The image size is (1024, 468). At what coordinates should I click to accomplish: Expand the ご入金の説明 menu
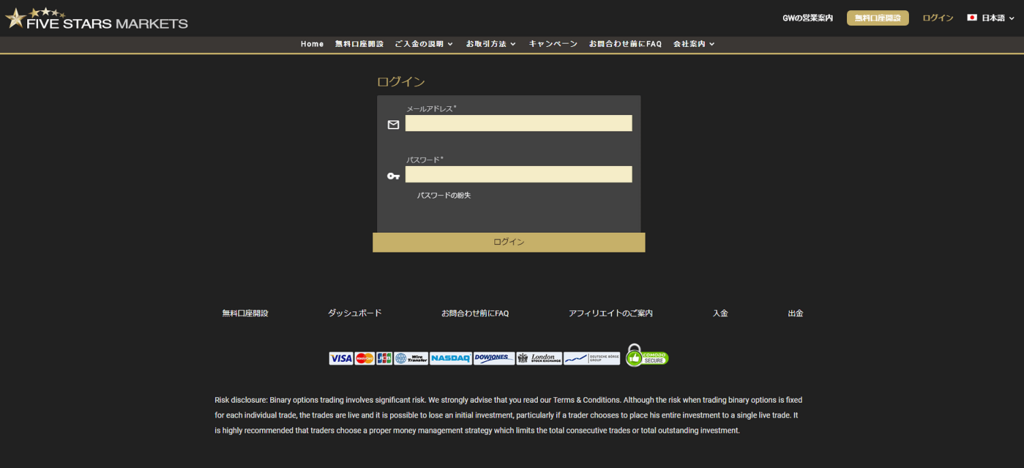424,44
